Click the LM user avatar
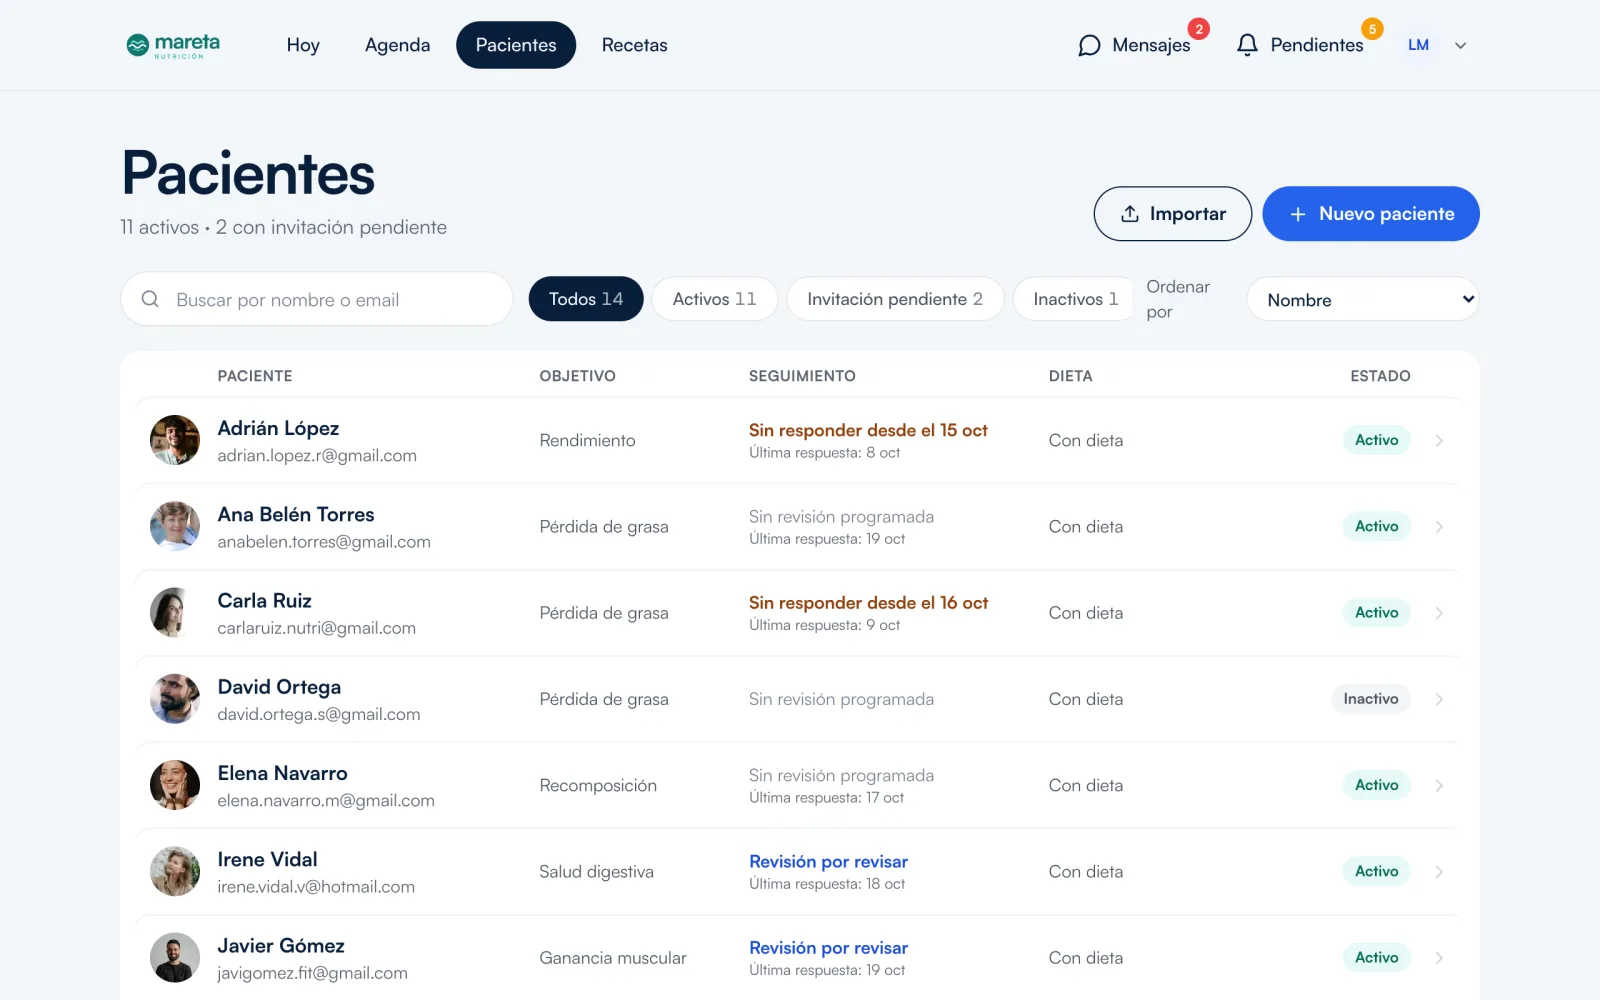This screenshot has height=1000, width=1600. [x=1418, y=45]
